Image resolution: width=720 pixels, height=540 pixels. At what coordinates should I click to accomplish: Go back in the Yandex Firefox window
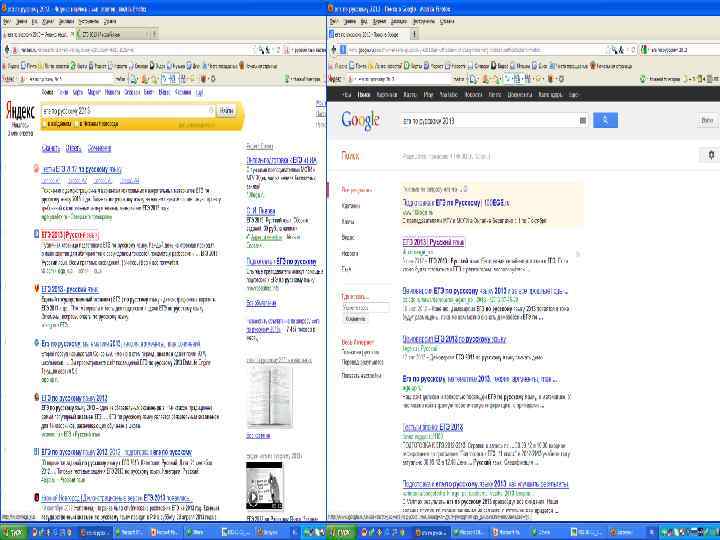pos(7,50)
